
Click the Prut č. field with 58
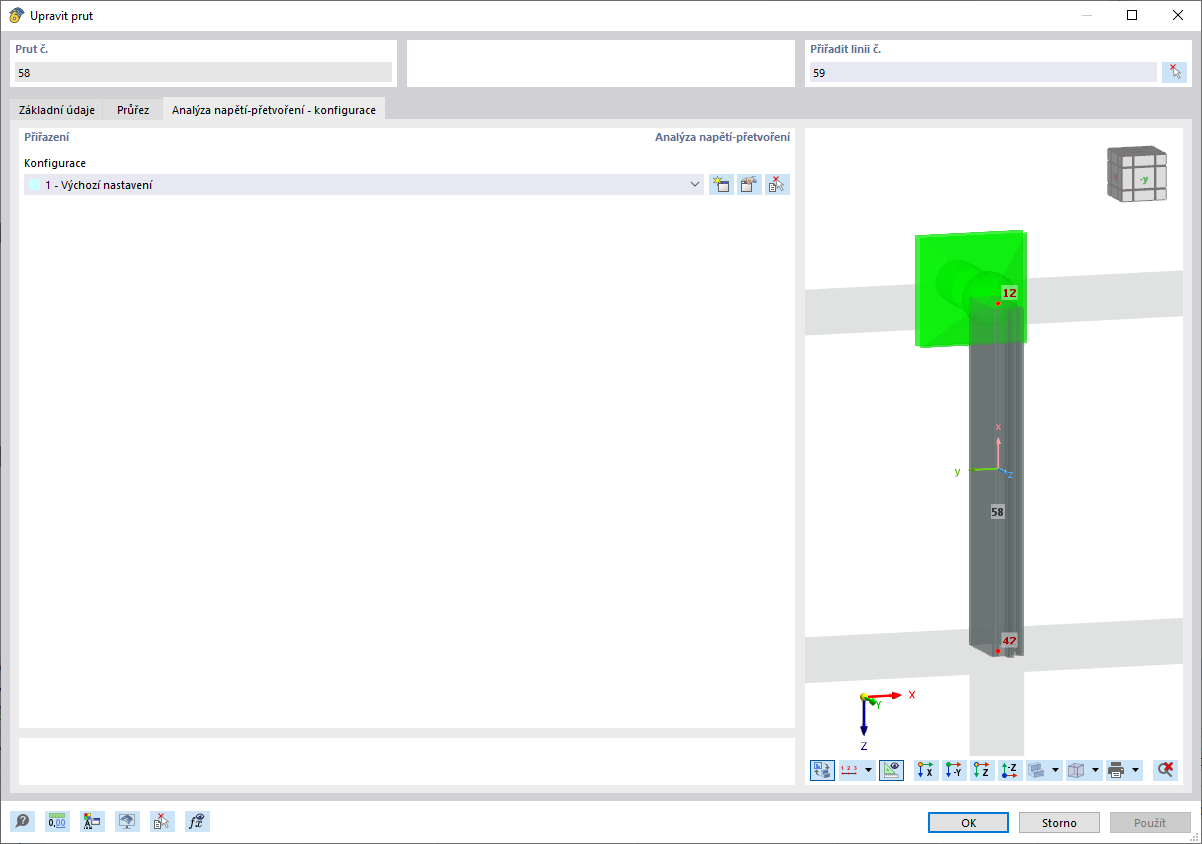click(x=203, y=72)
